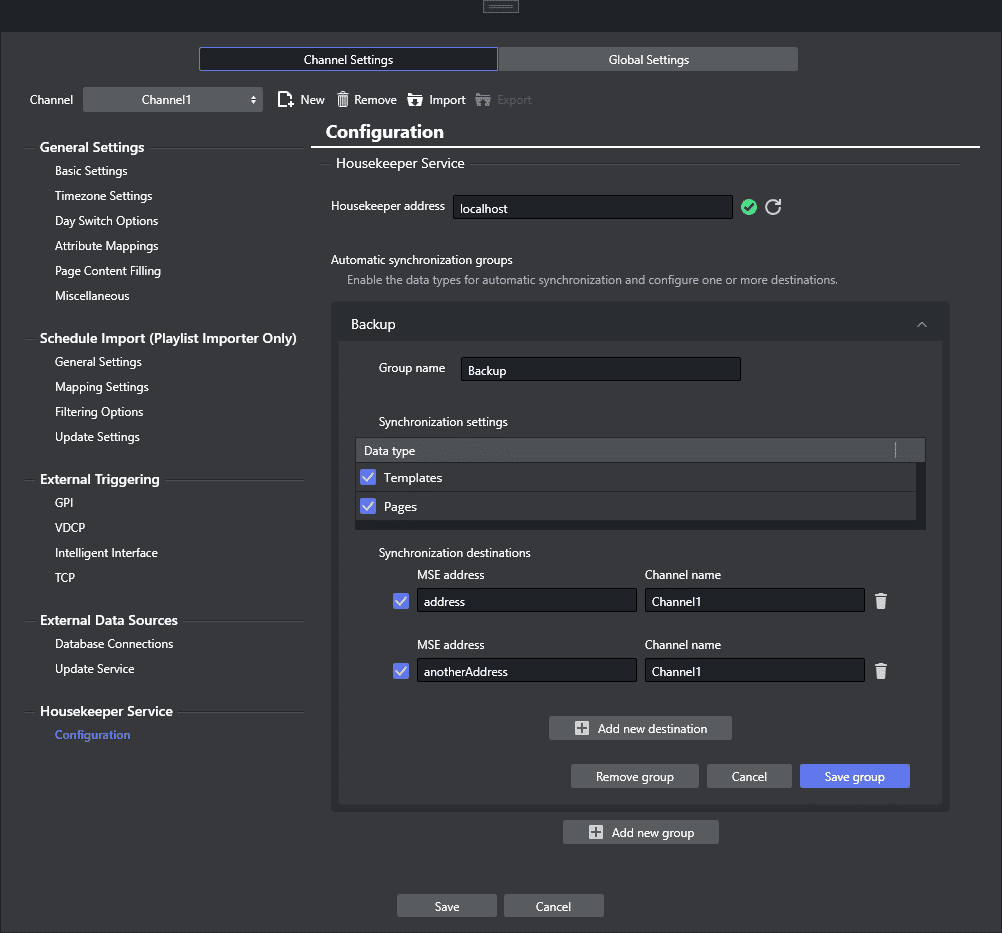Open Timezone Settings in the sidebar
The width and height of the screenshot is (1002, 933).
point(104,196)
